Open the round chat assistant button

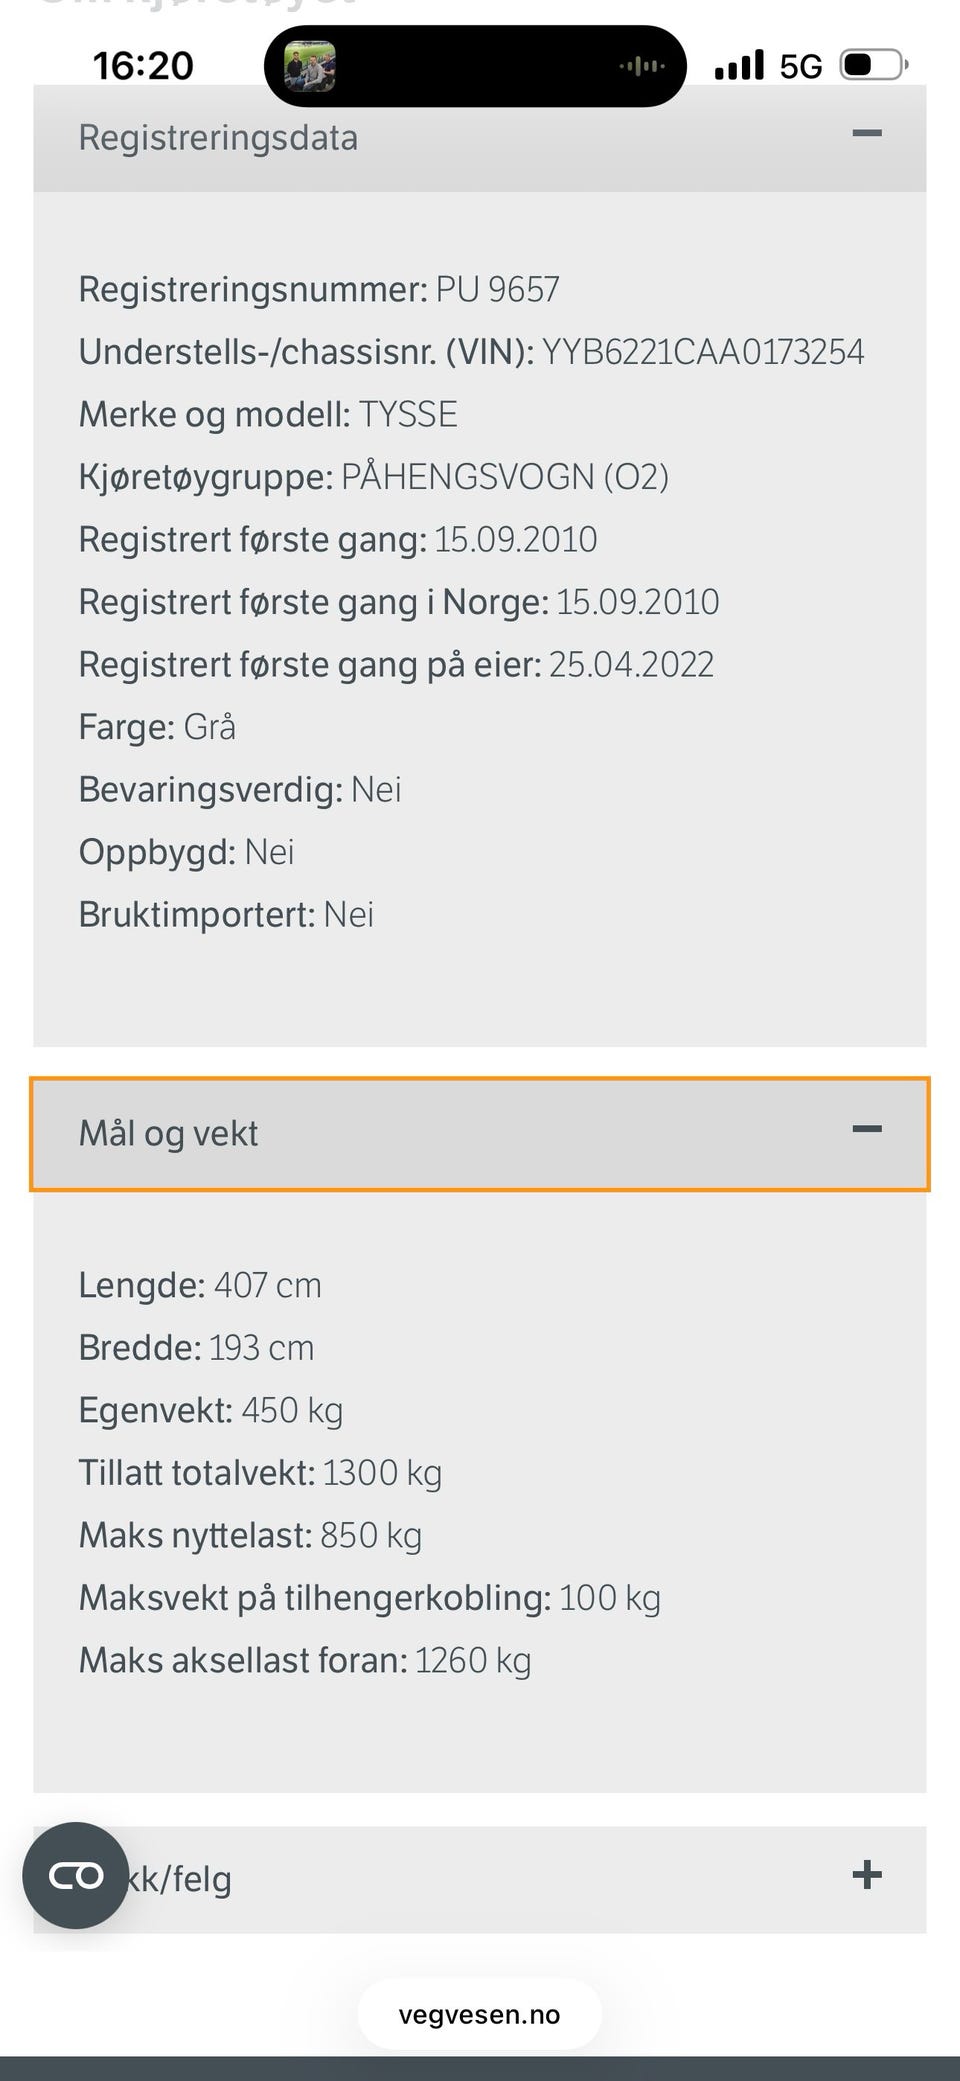[x=76, y=1875]
